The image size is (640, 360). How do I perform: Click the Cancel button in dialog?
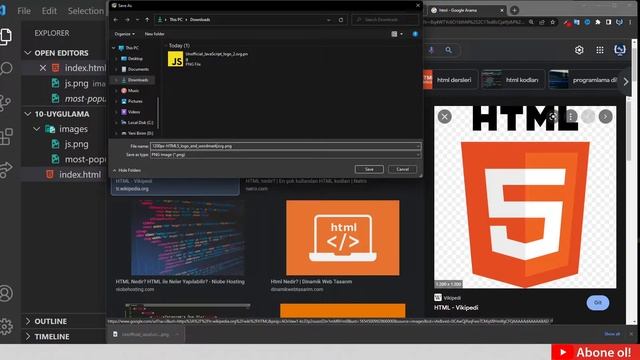coord(402,169)
